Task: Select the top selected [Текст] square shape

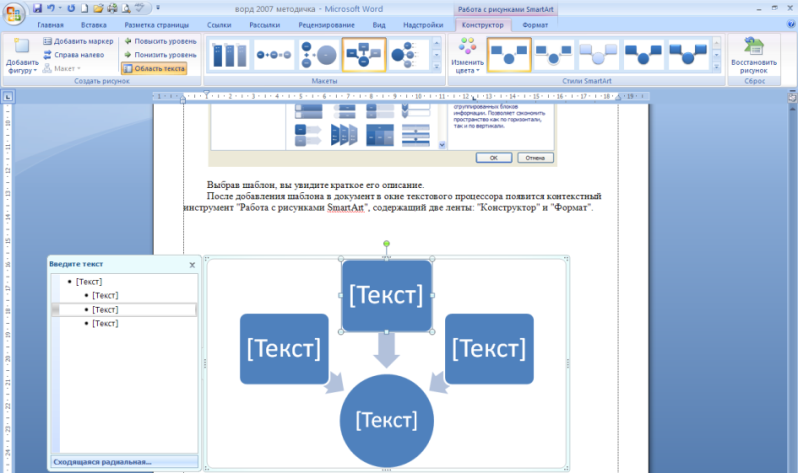Action: [x=387, y=295]
